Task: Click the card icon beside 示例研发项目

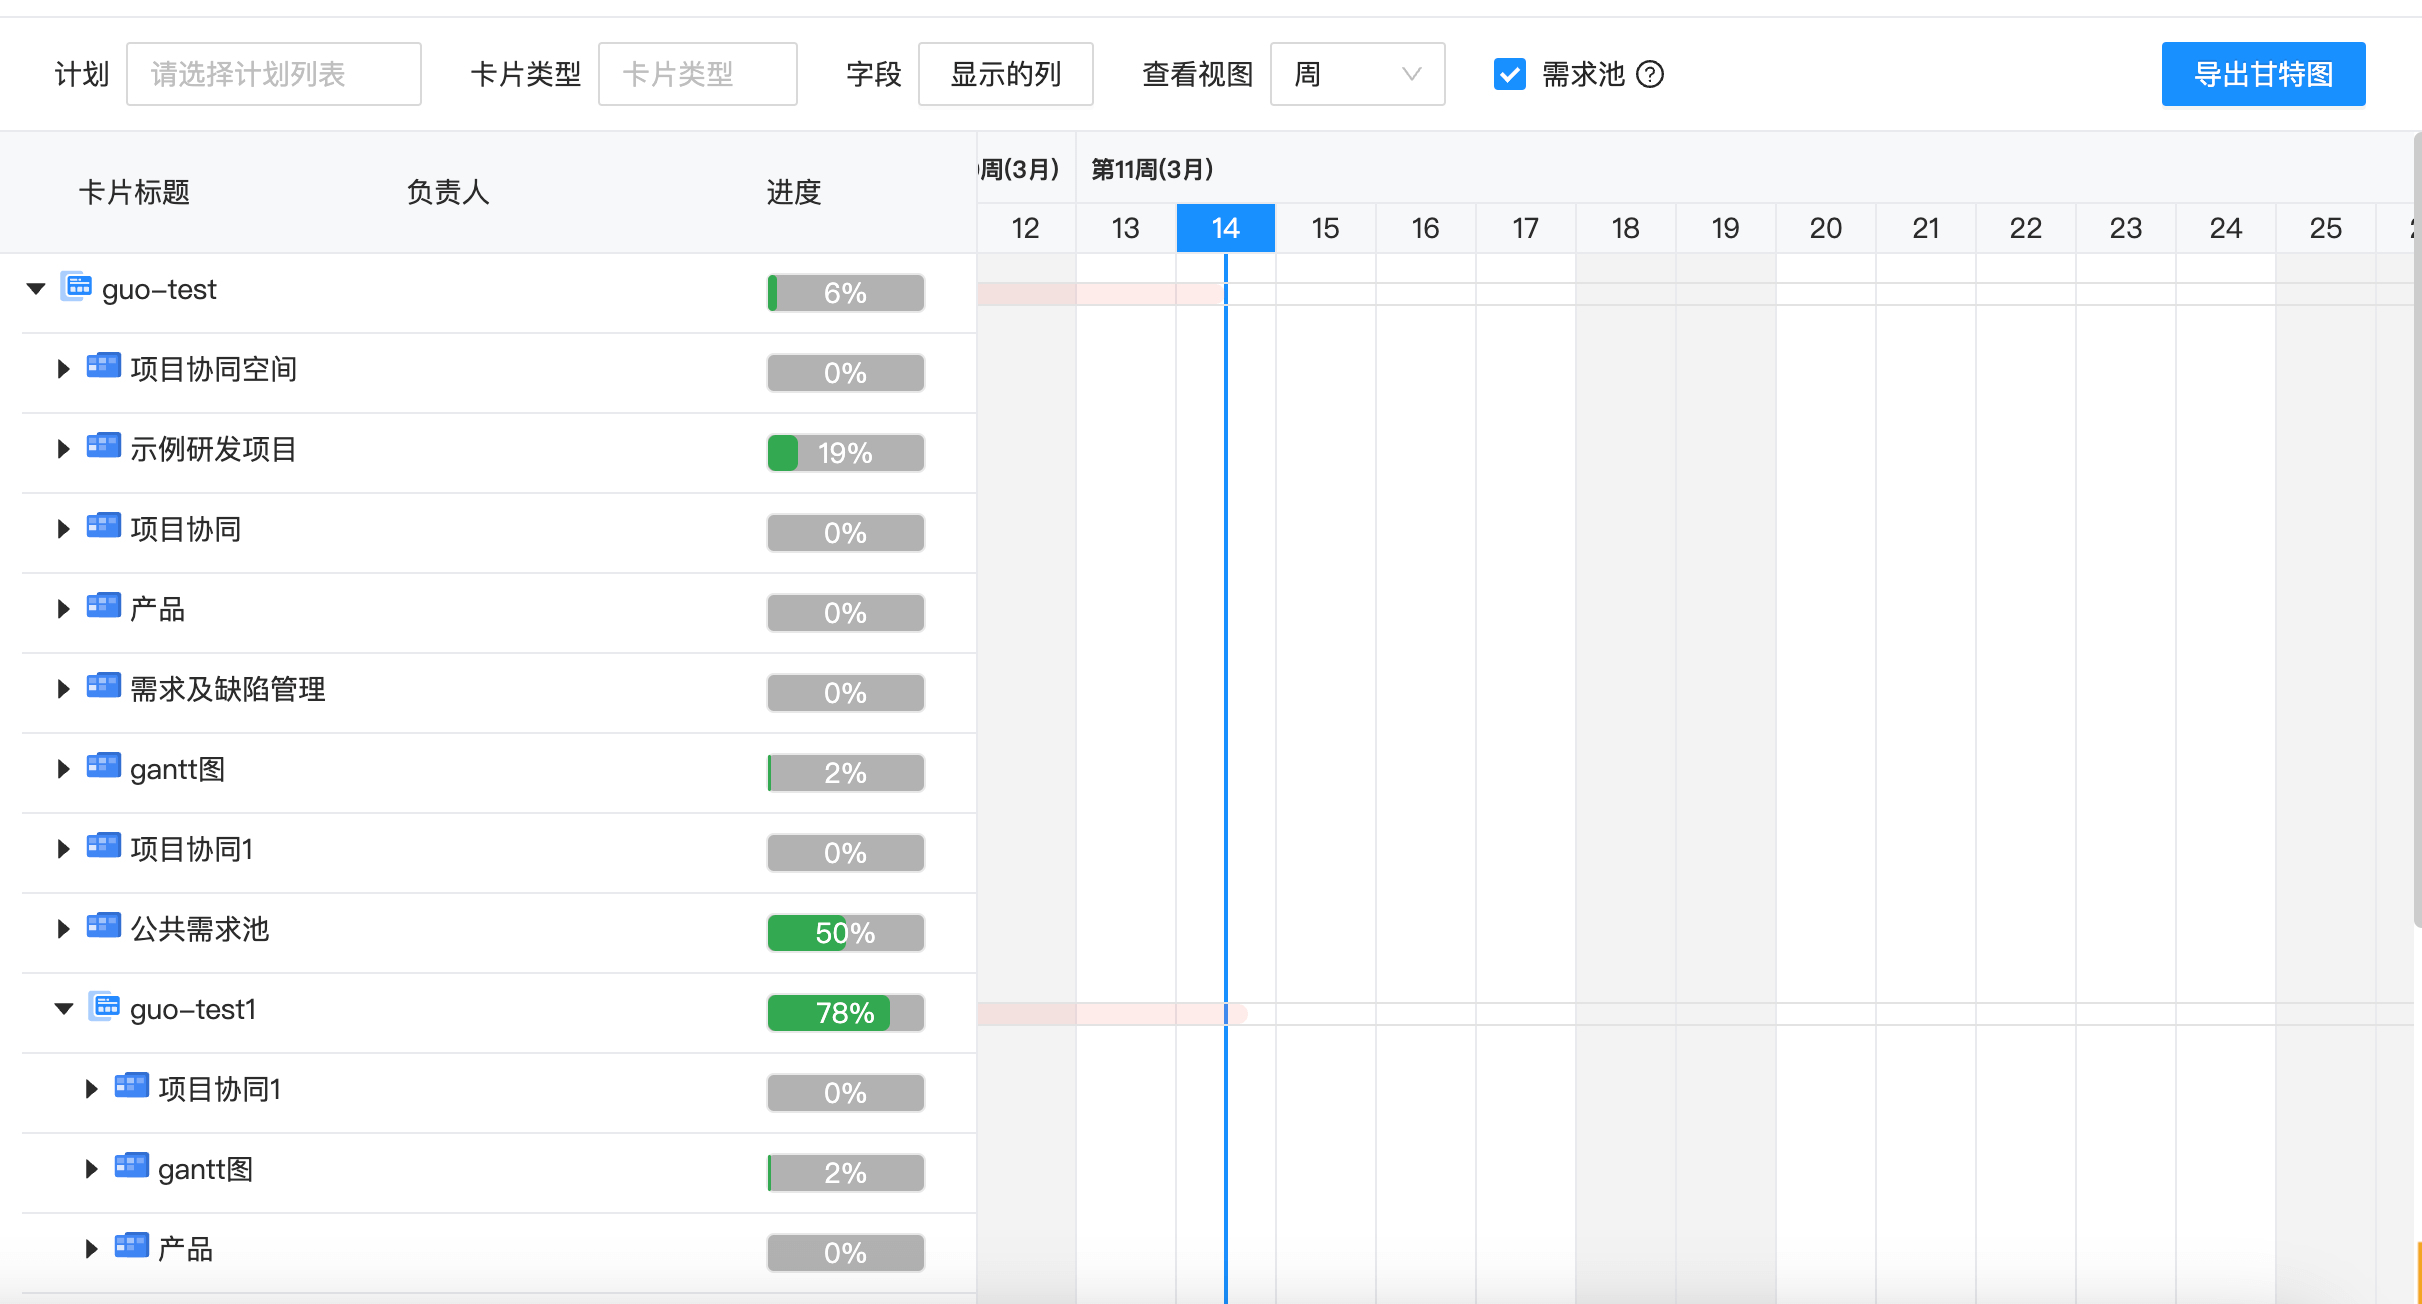Action: coord(103,447)
